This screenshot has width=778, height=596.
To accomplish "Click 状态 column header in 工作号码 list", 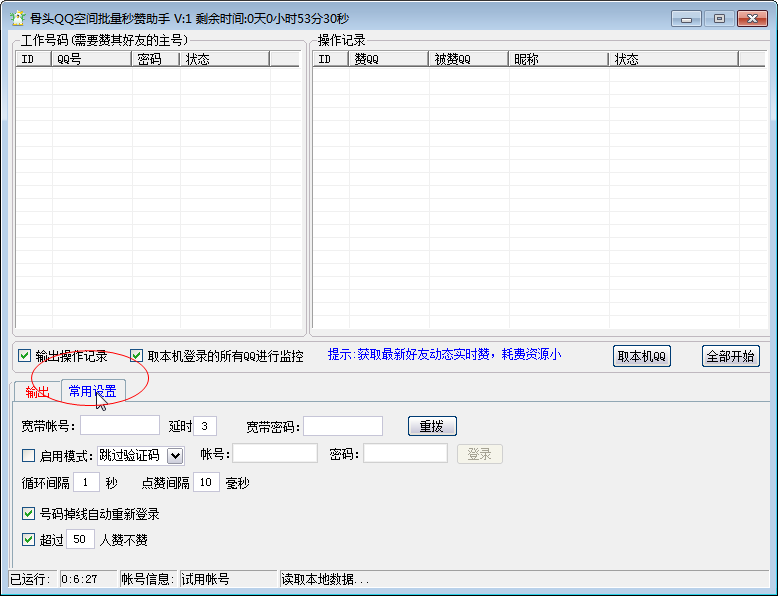I will (x=225, y=59).
